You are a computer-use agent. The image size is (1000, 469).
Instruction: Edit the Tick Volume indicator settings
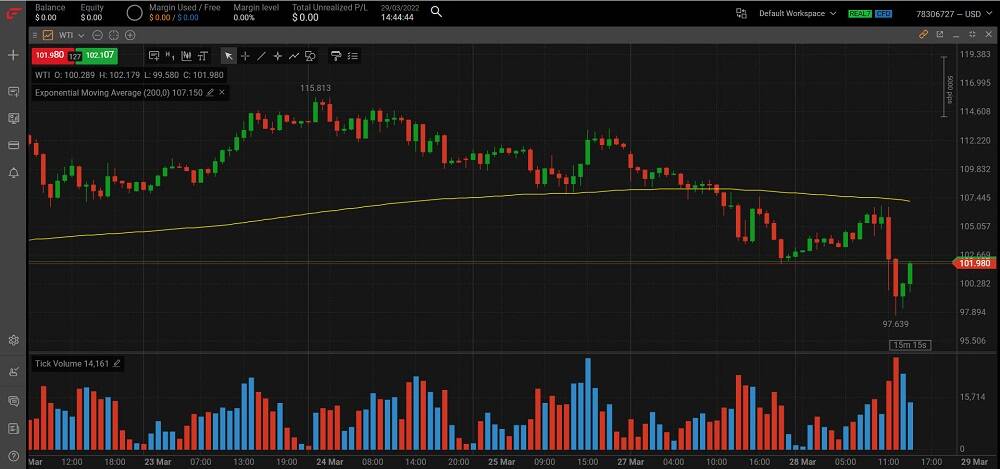coord(117,363)
